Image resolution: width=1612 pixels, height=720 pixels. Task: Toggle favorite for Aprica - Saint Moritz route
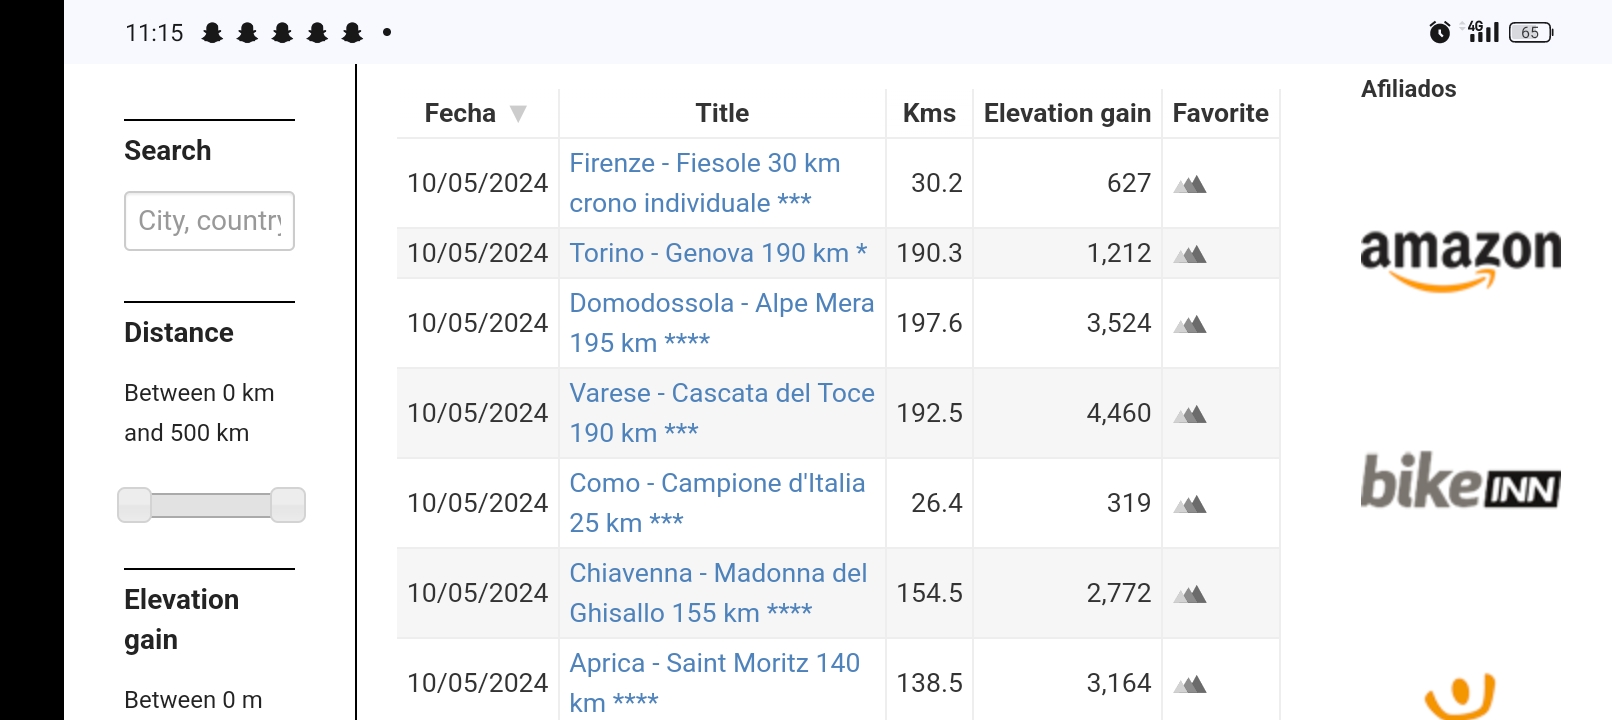pyautogui.click(x=1190, y=684)
